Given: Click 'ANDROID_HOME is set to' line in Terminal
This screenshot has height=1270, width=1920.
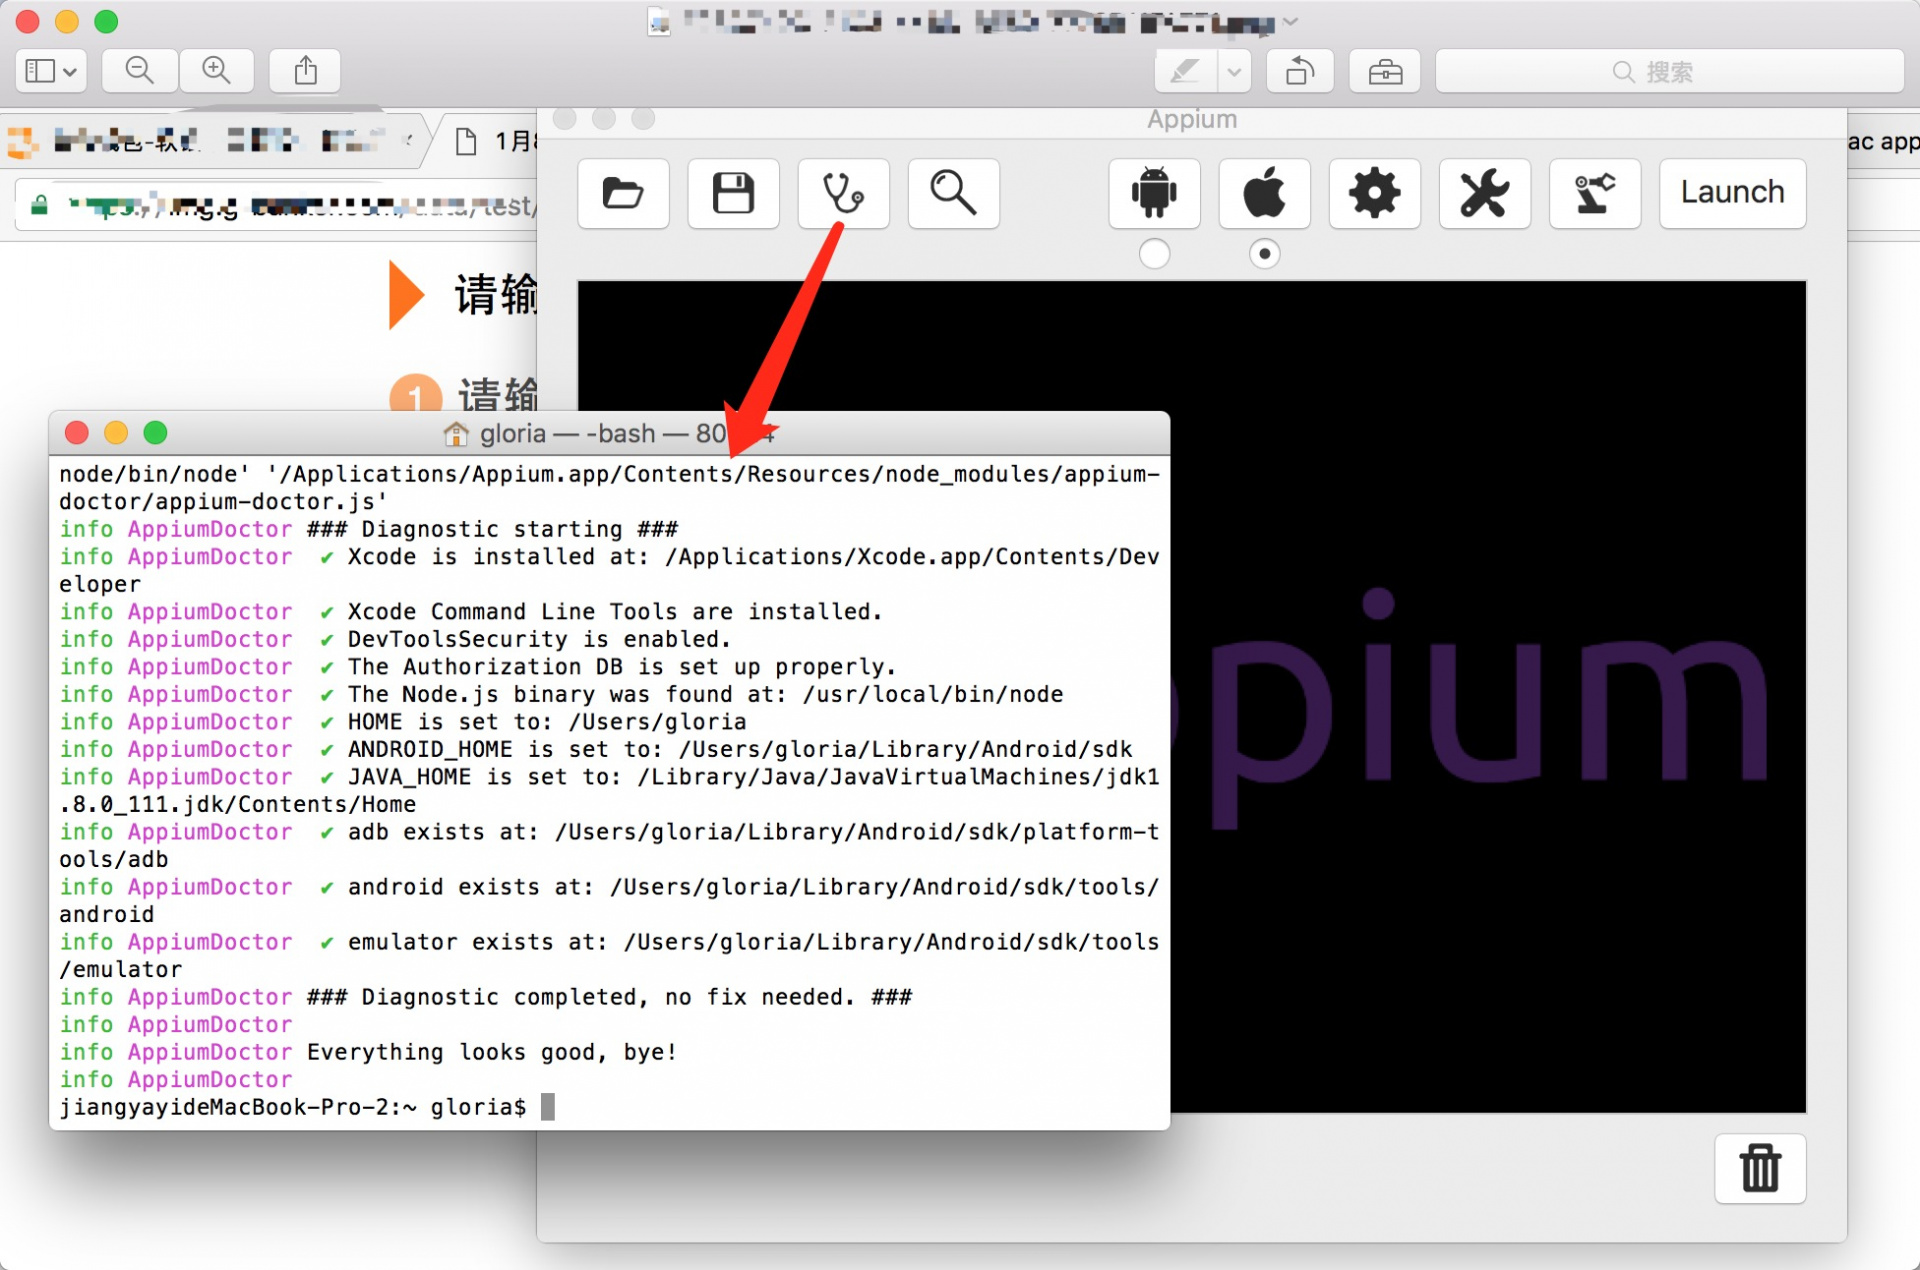Looking at the screenshot, I should coord(739,749).
